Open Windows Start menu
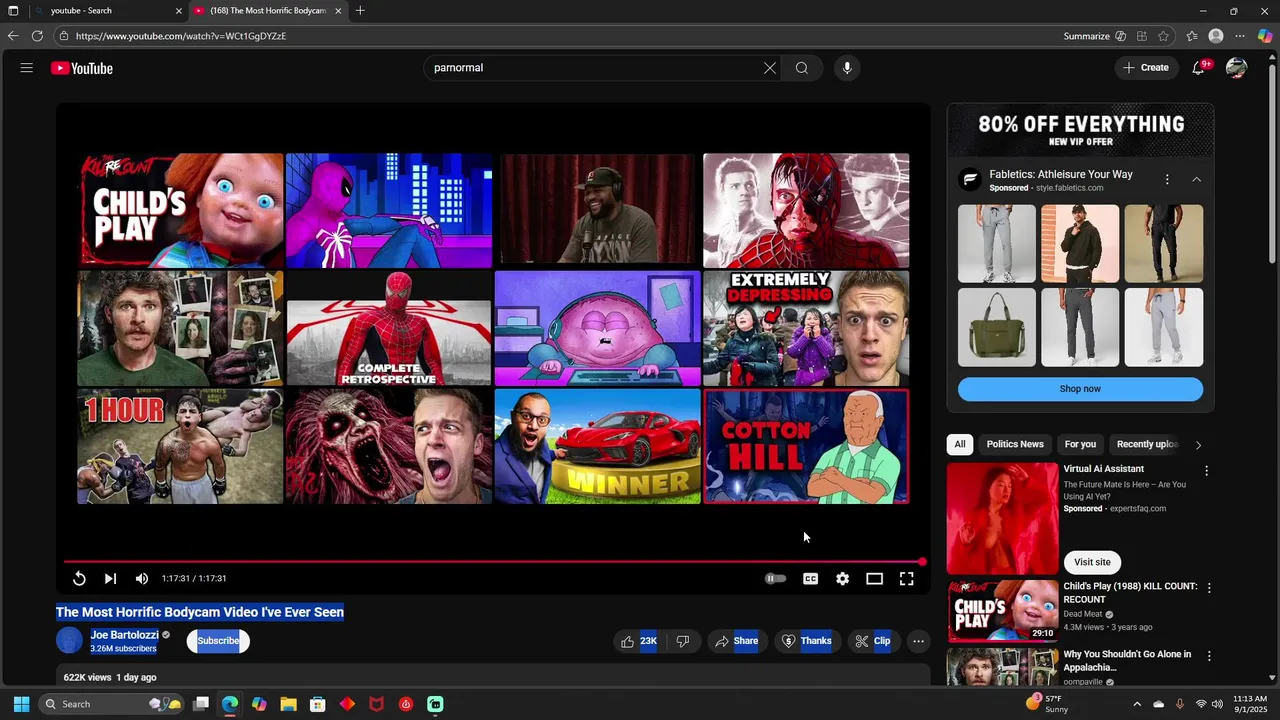 (x=21, y=704)
